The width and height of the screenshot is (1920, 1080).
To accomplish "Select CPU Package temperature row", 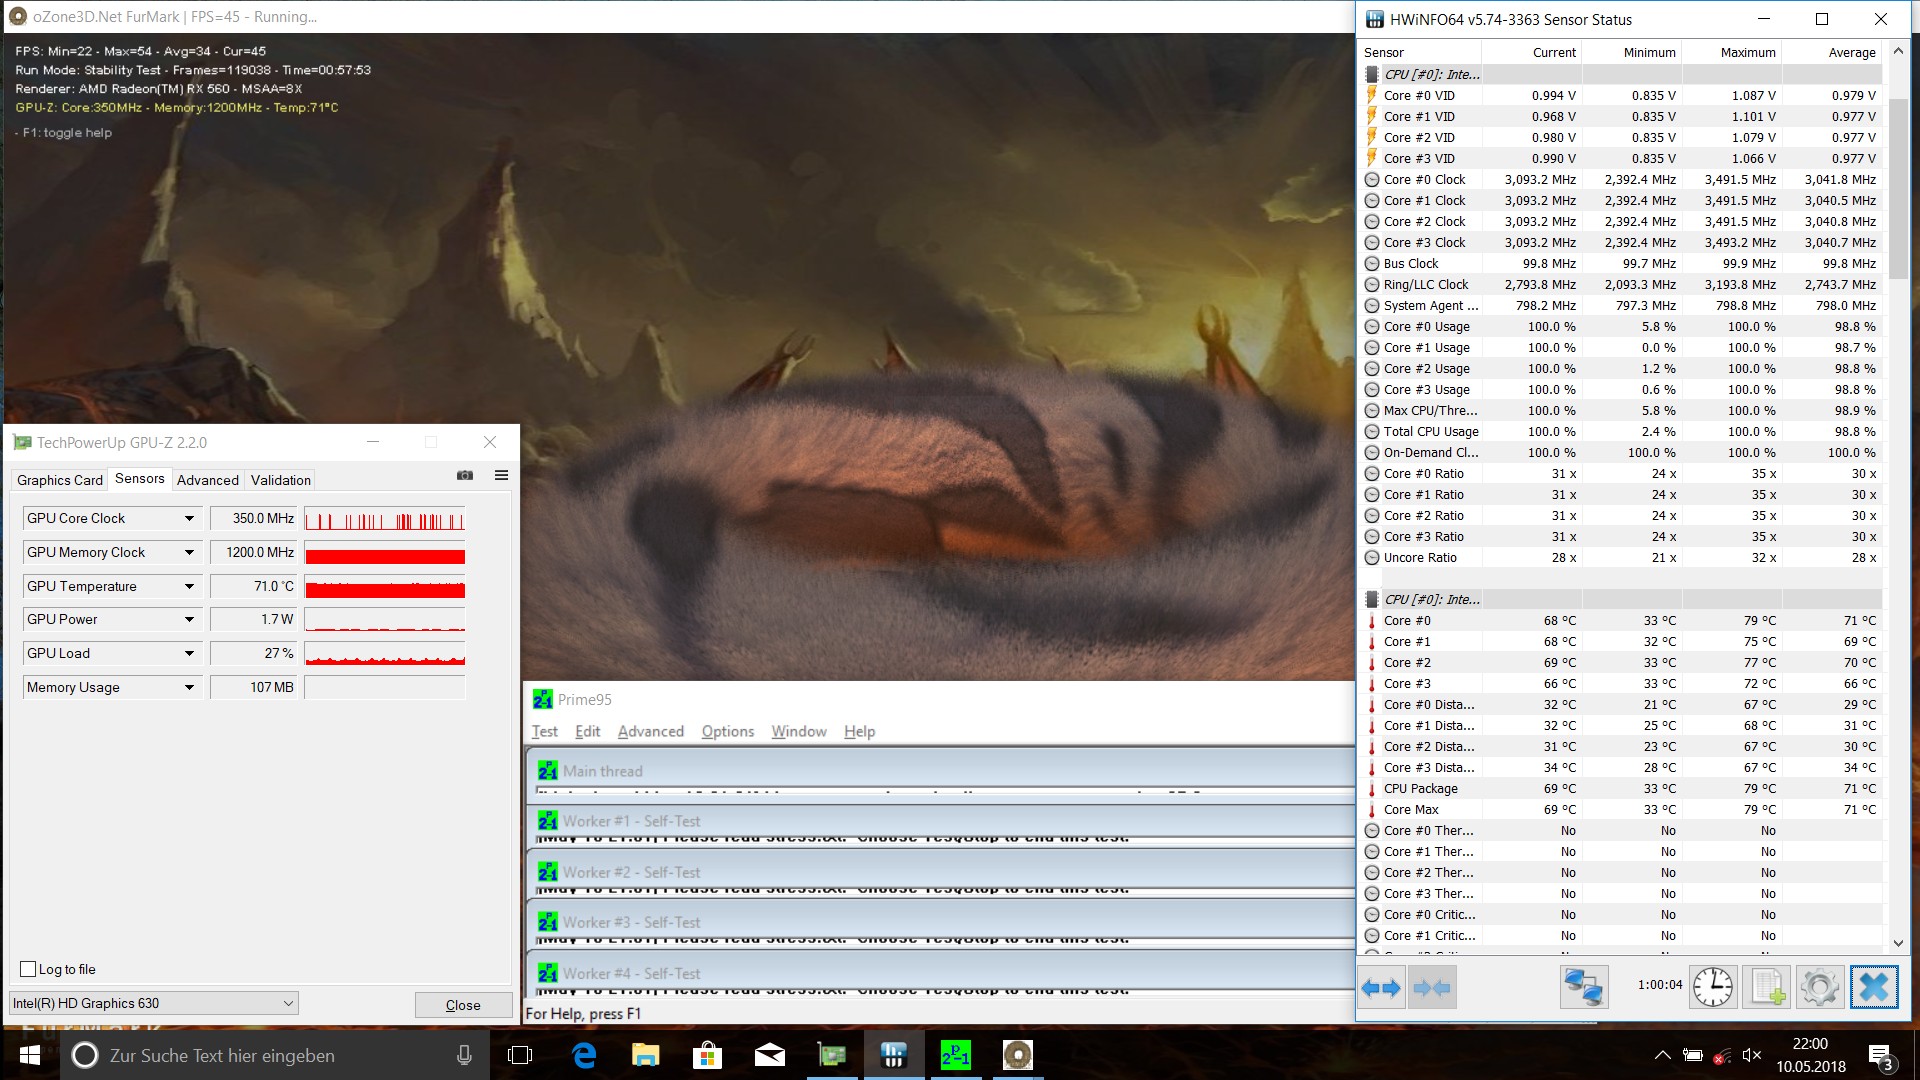I will point(1622,788).
